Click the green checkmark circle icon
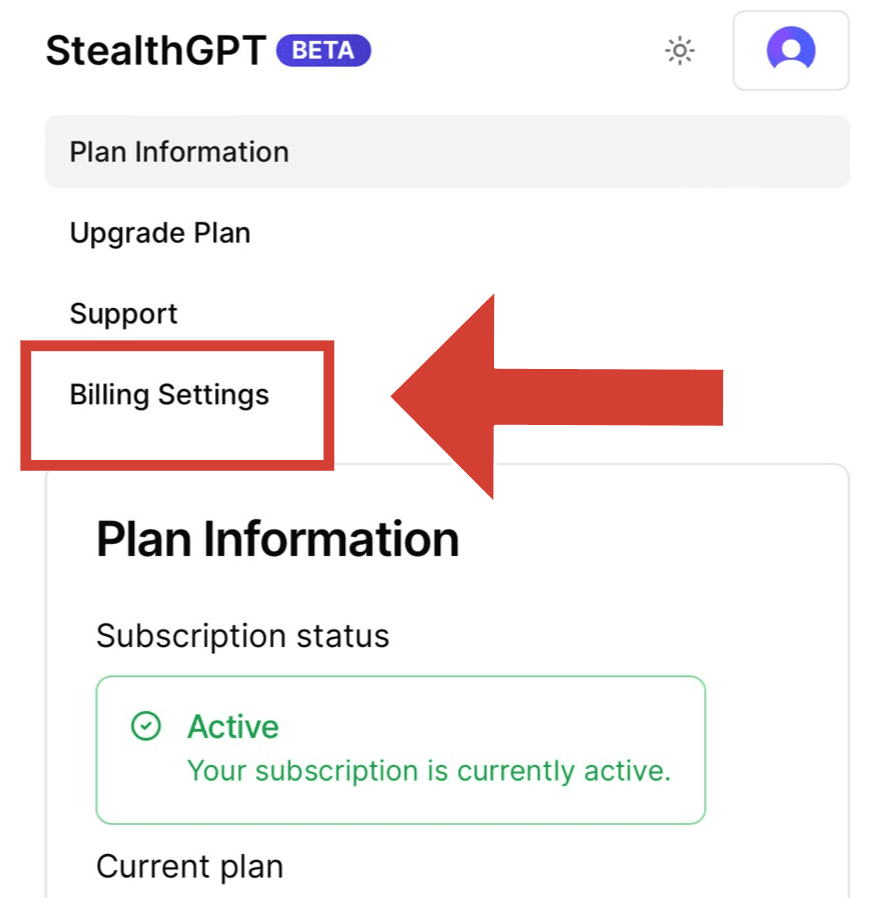The image size is (882, 898). (x=146, y=727)
